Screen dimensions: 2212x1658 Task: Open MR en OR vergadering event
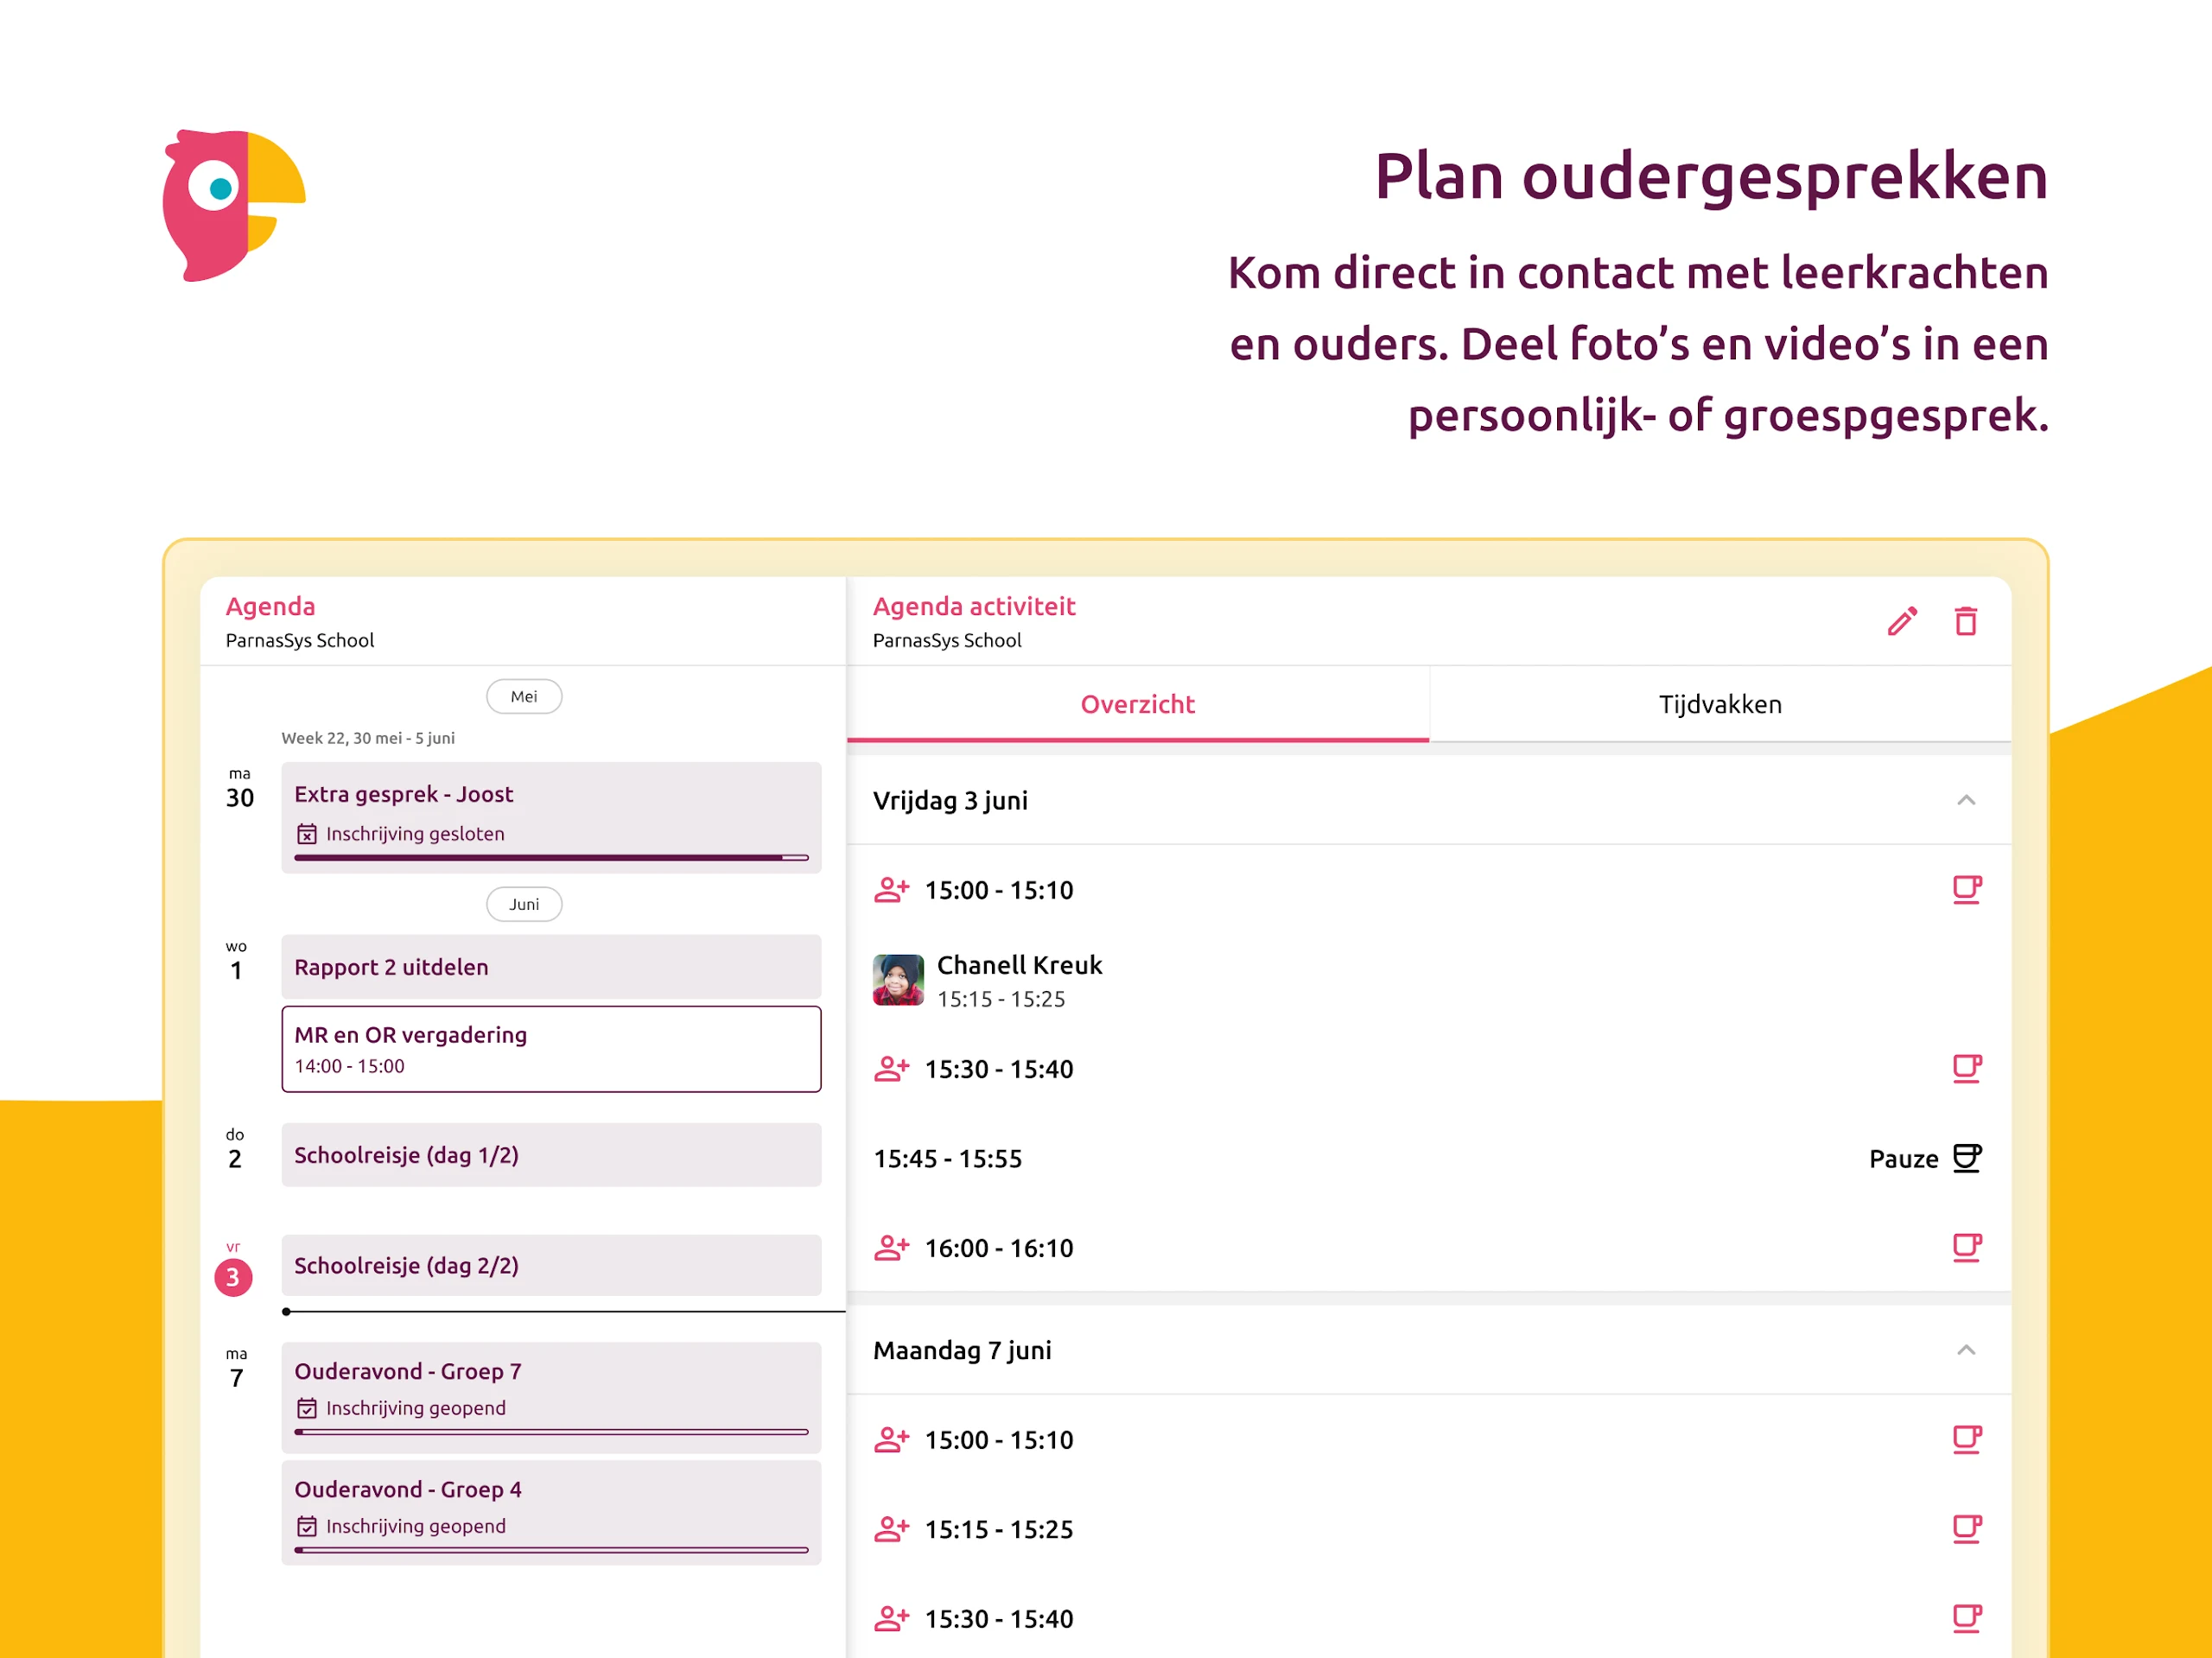(551, 1049)
